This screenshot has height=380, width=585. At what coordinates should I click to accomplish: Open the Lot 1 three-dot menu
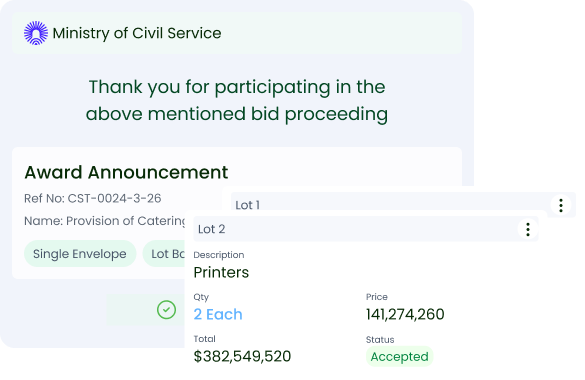pyautogui.click(x=561, y=205)
